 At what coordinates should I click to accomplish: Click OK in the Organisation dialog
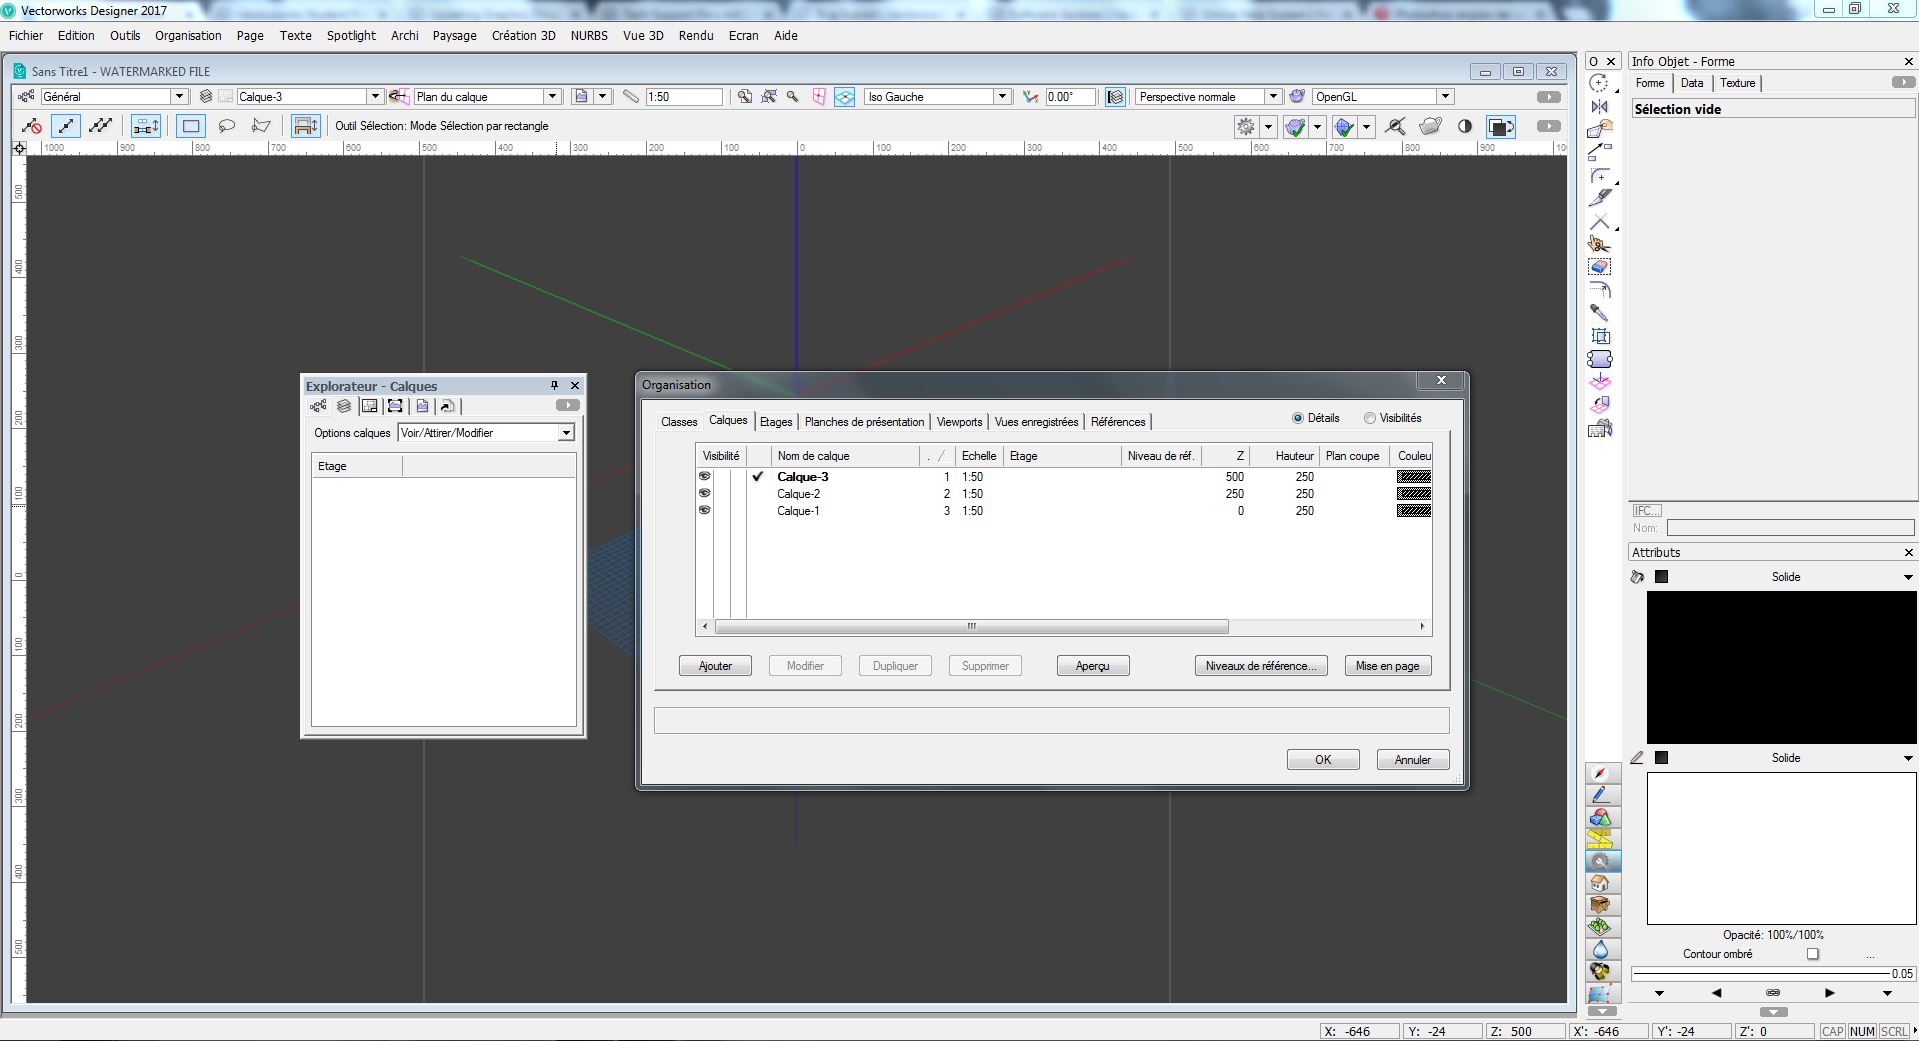coord(1322,759)
